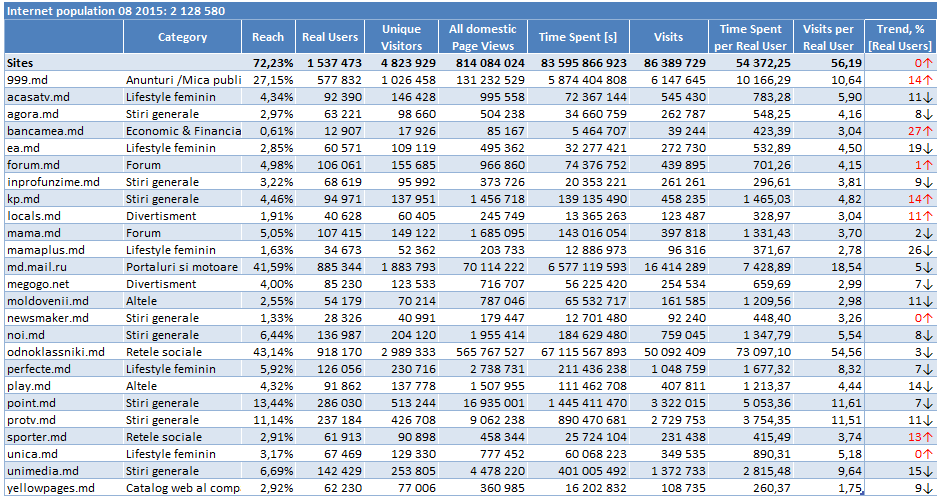Select the kp.md site cell
Viewport: 939px width, 501px height.
coord(63,199)
